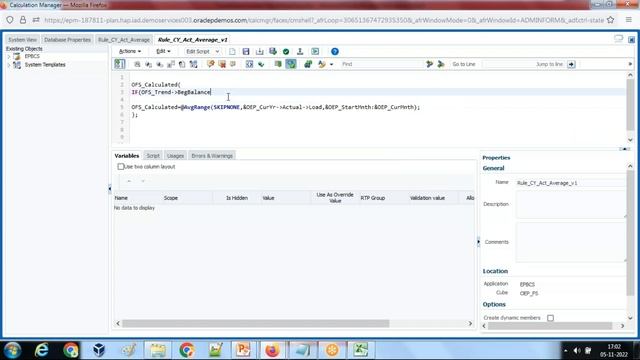Image resolution: width=640 pixels, height=360 pixels.
Task: Click the Save As icon
Action: tap(259, 51)
